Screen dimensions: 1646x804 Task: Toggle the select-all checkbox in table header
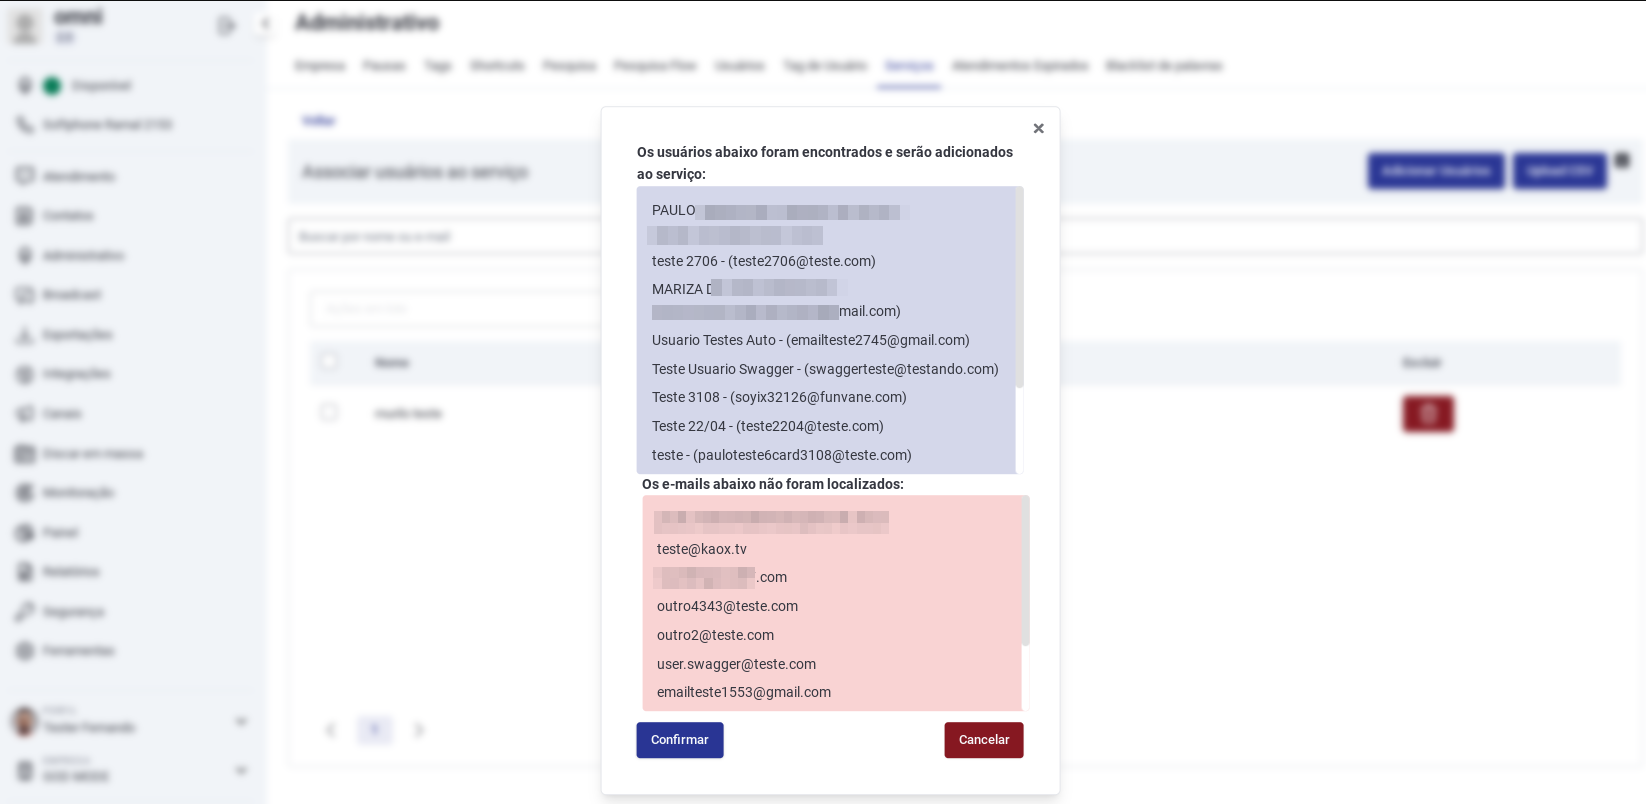coord(329,361)
